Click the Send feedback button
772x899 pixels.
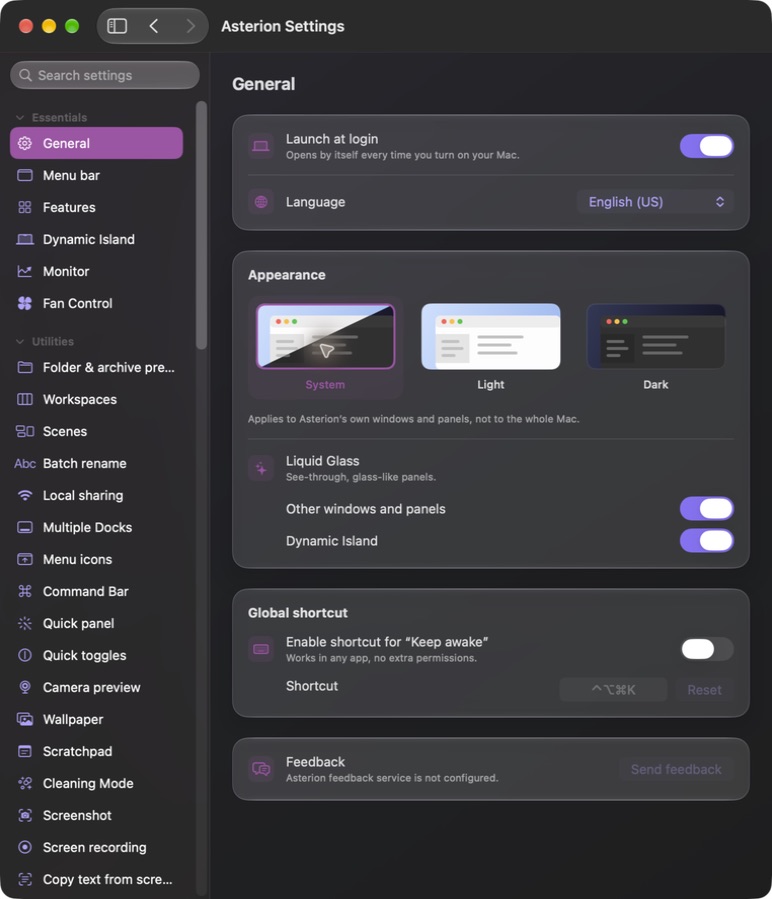(x=676, y=769)
